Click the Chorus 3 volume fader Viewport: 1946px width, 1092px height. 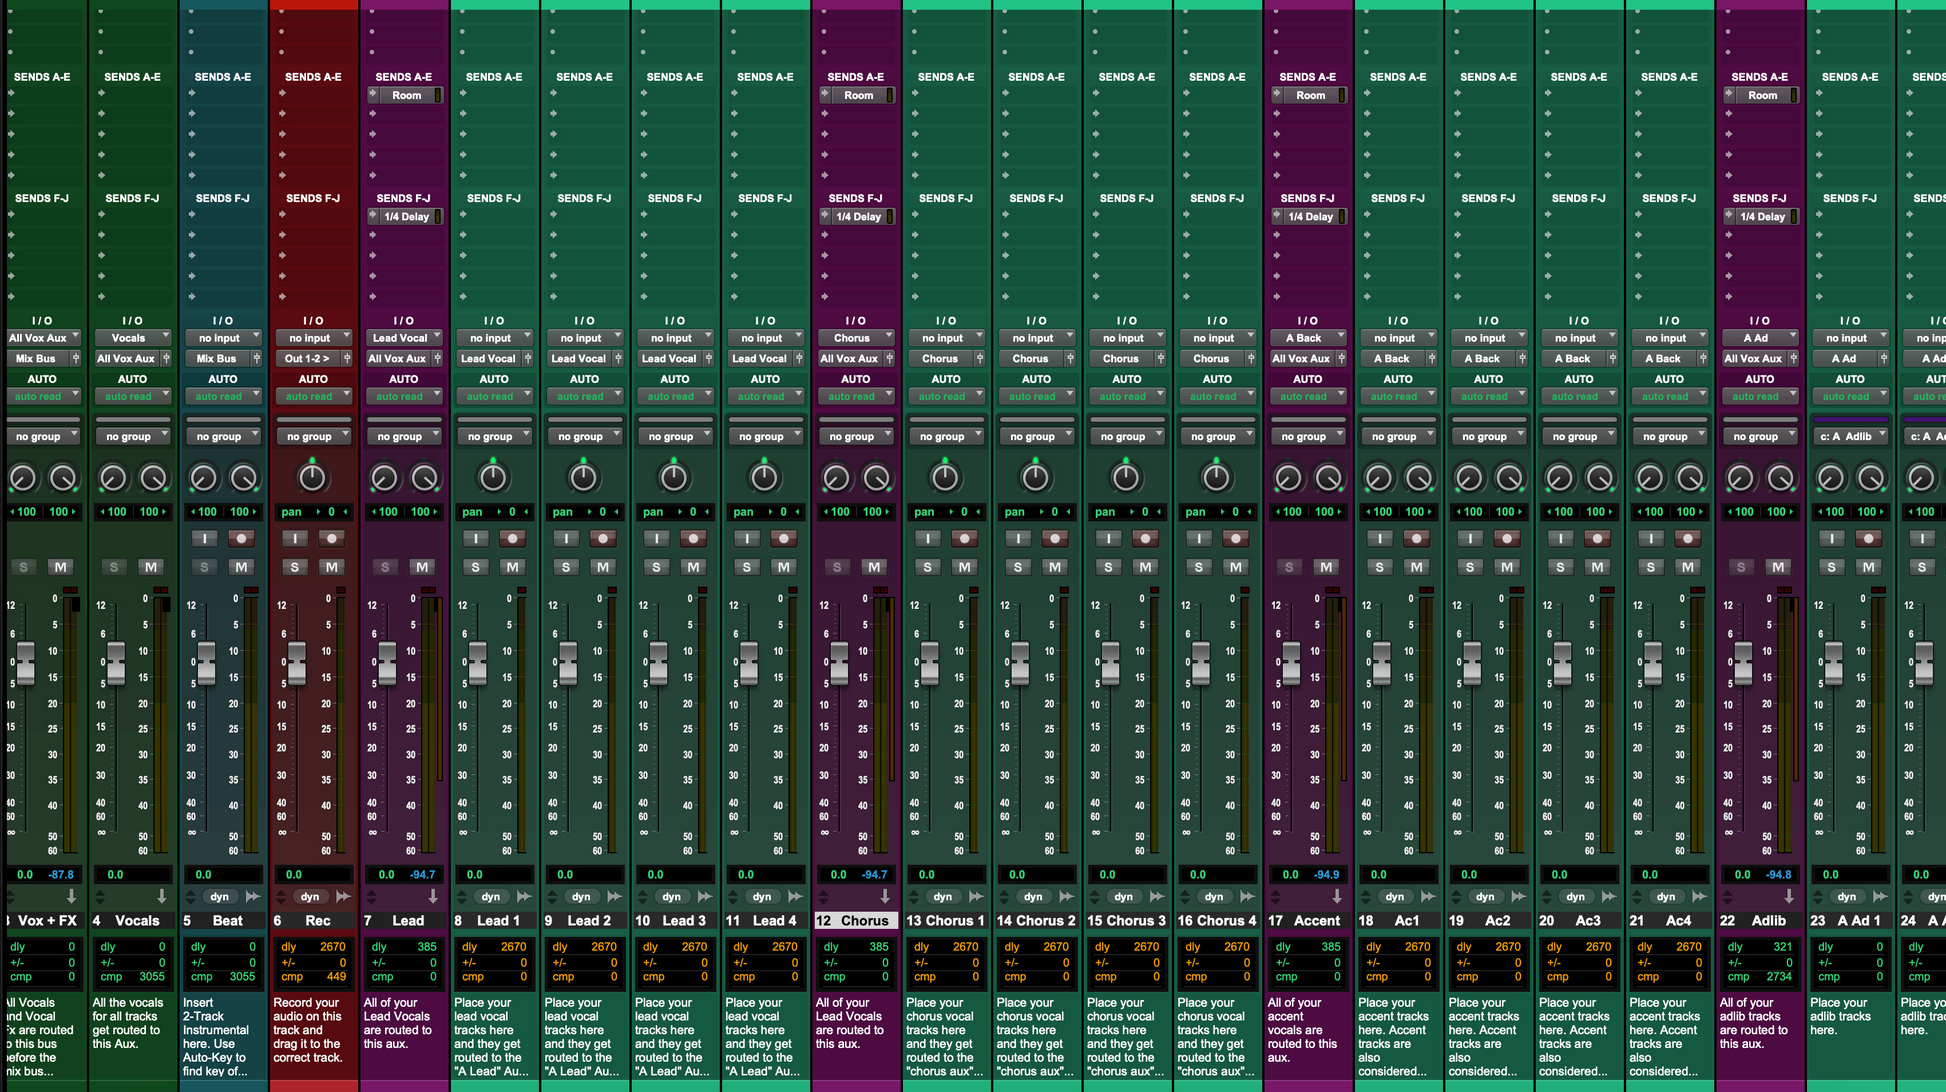[1110, 664]
